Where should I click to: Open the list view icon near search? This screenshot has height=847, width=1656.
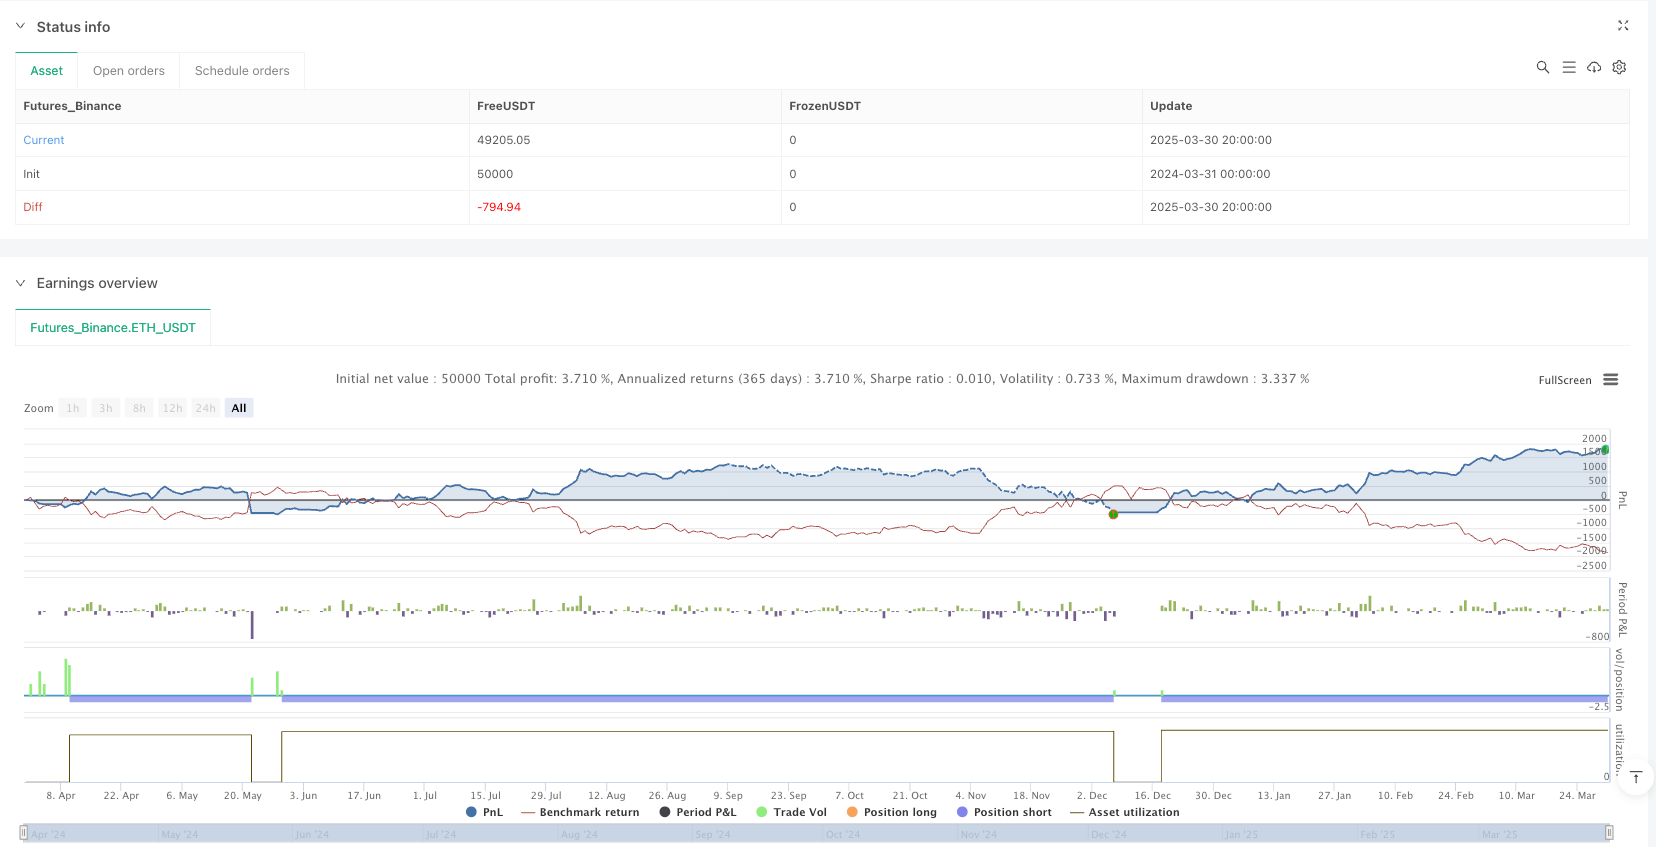tap(1568, 67)
